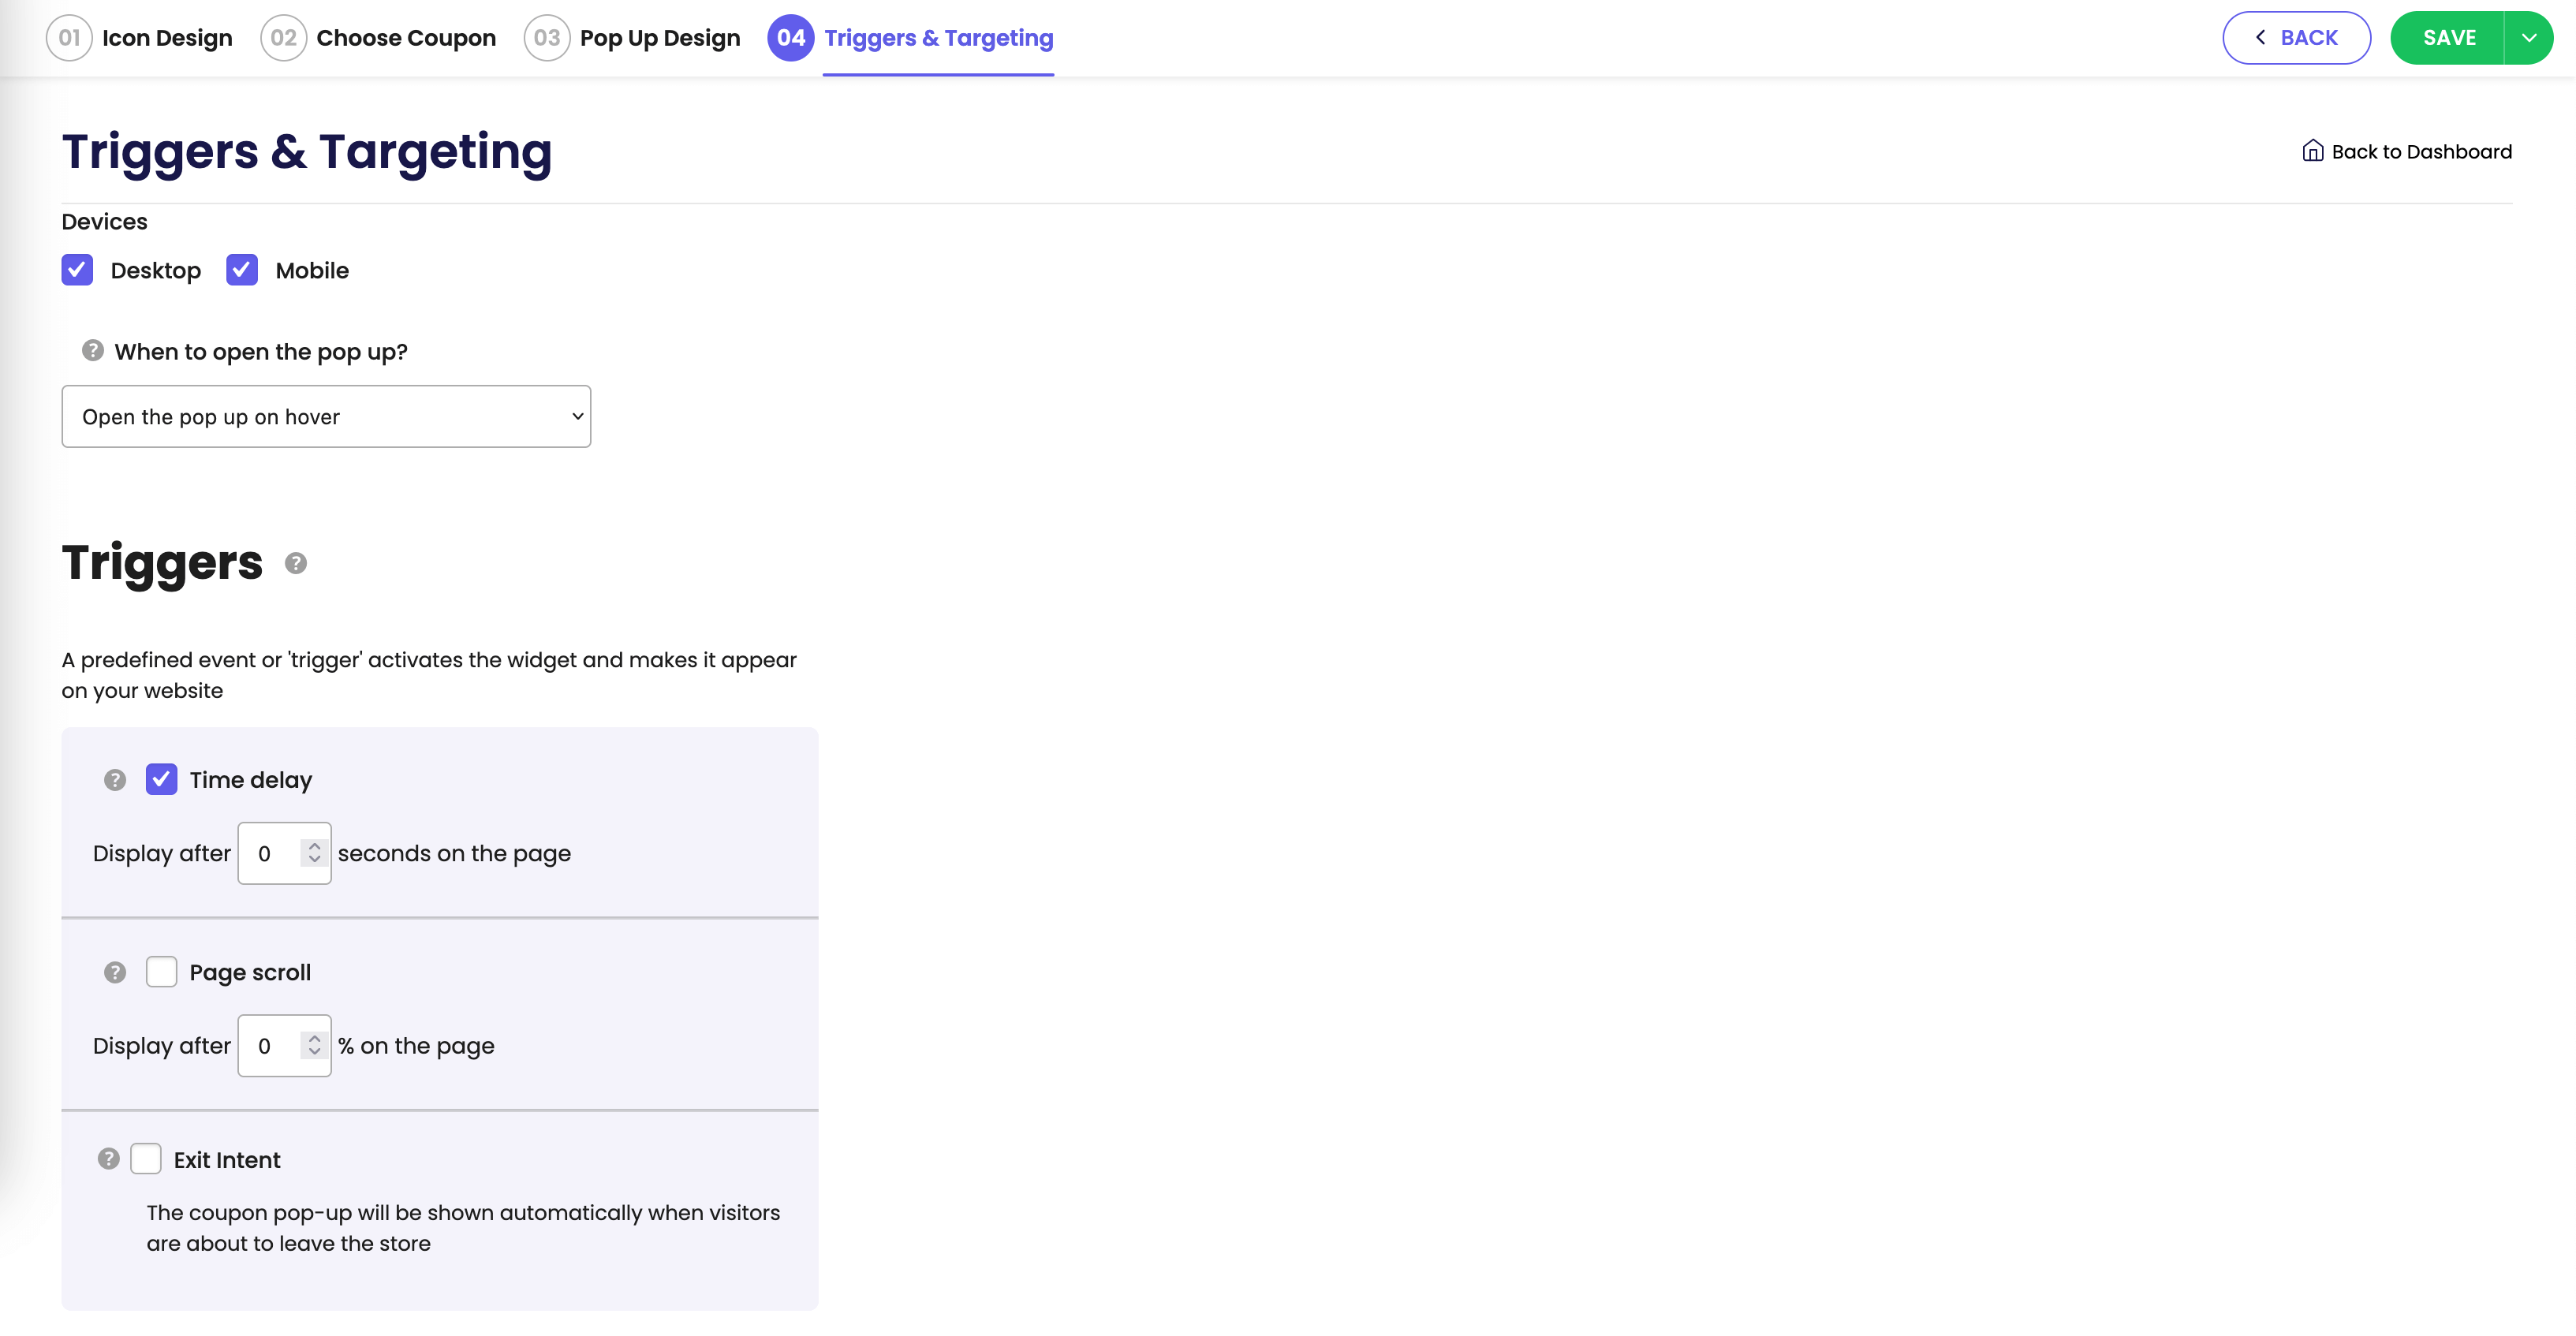Disable the Time delay trigger checkbox
Viewport: 2576px width, 1336px height.
pyautogui.click(x=162, y=779)
